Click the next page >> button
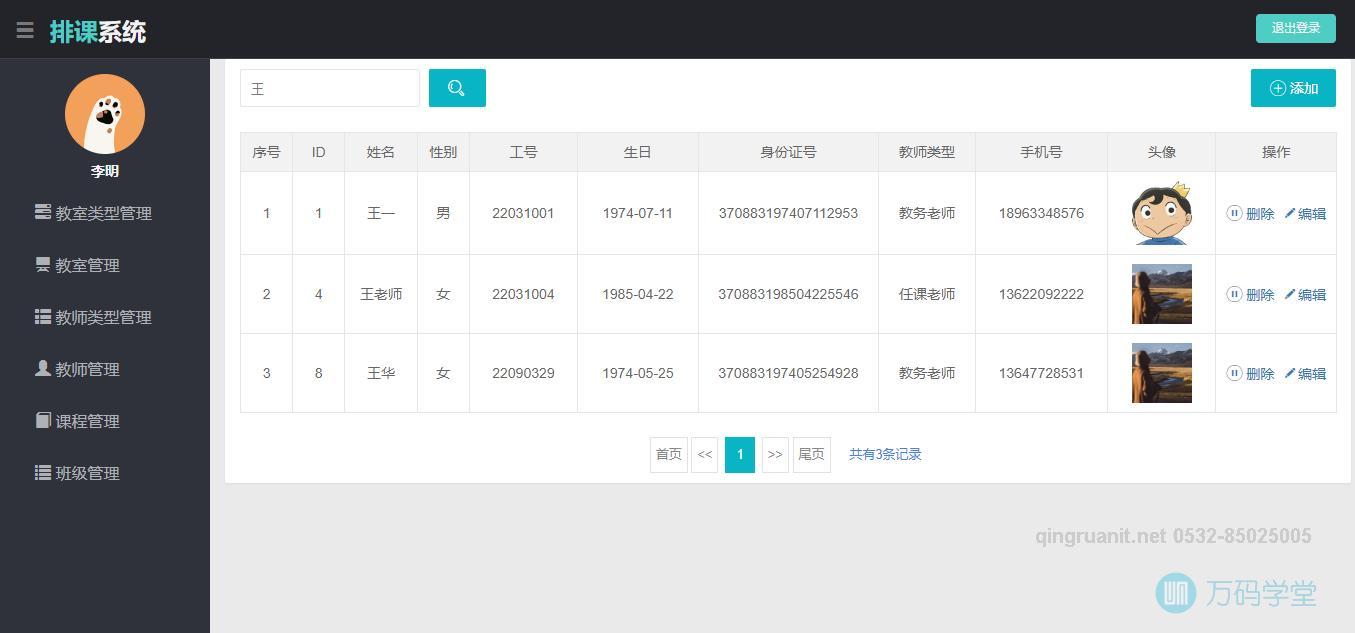The height and width of the screenshot is (633, 1355). (x=775, y=454)
